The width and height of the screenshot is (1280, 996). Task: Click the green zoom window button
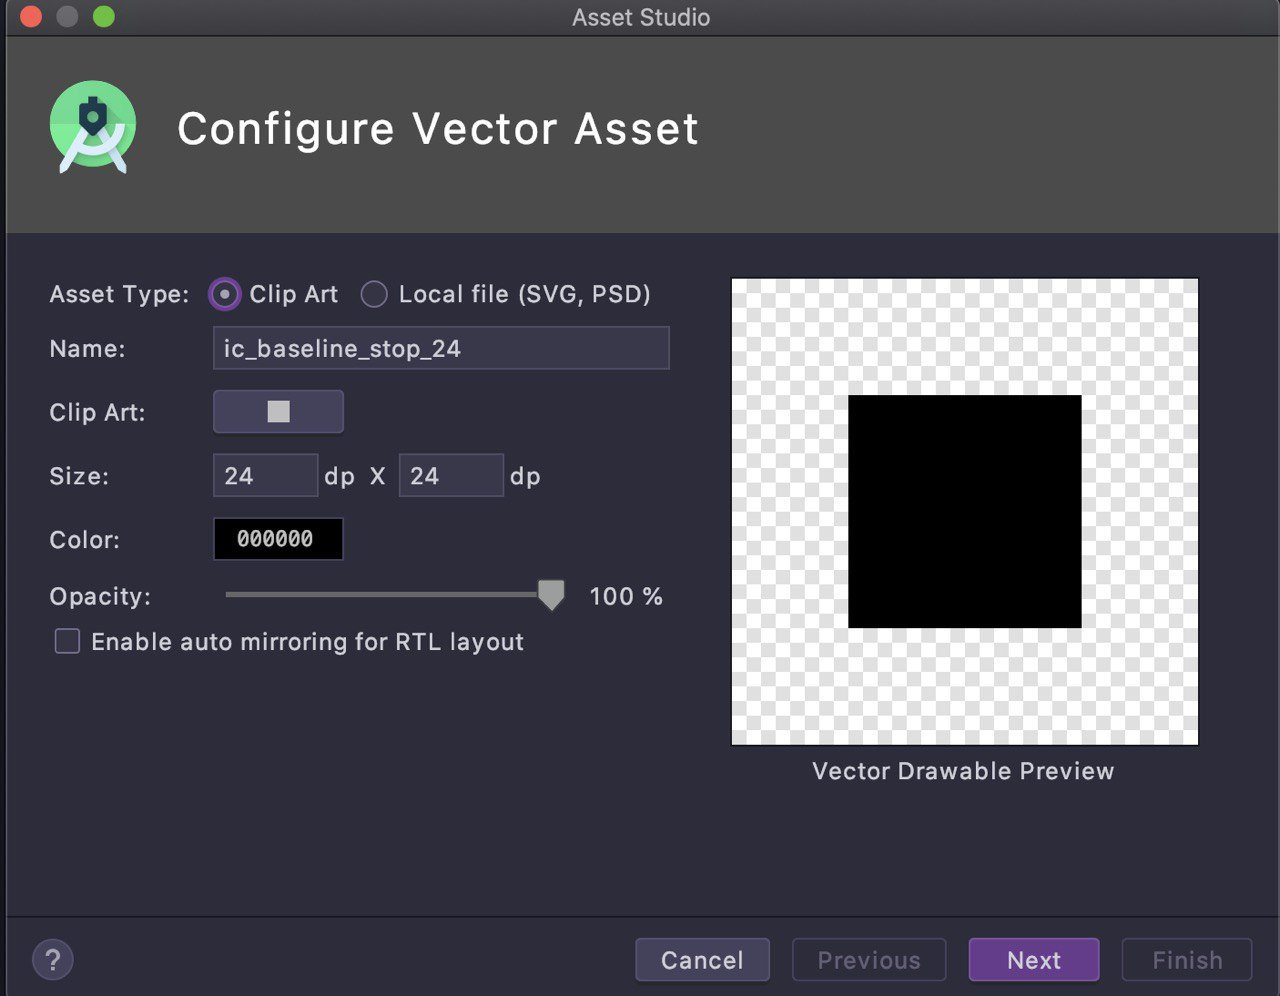tap(104, 17)
